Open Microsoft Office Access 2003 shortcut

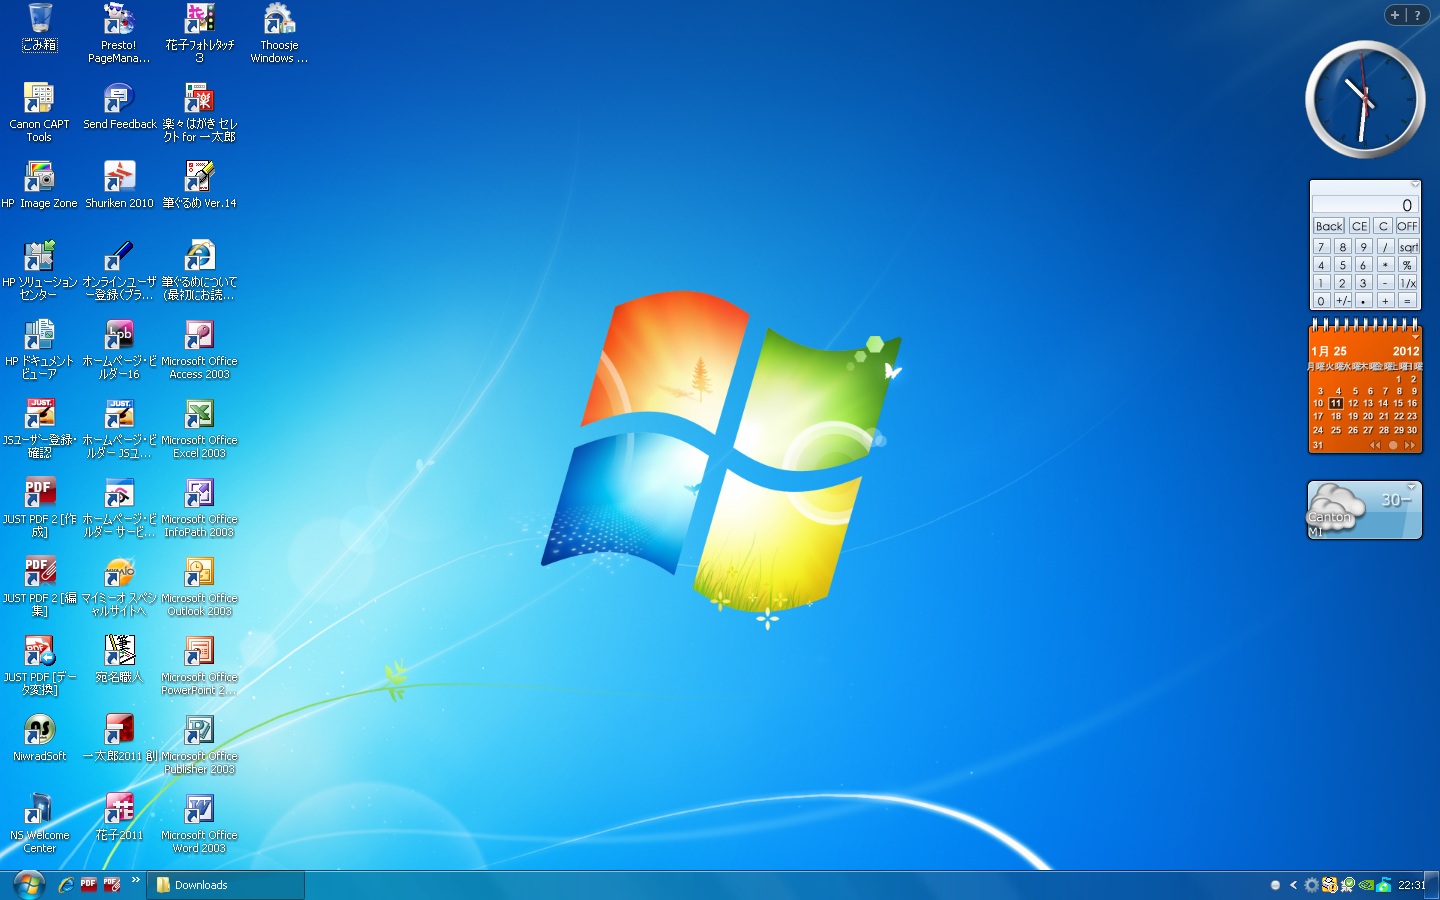coord(199,348)
